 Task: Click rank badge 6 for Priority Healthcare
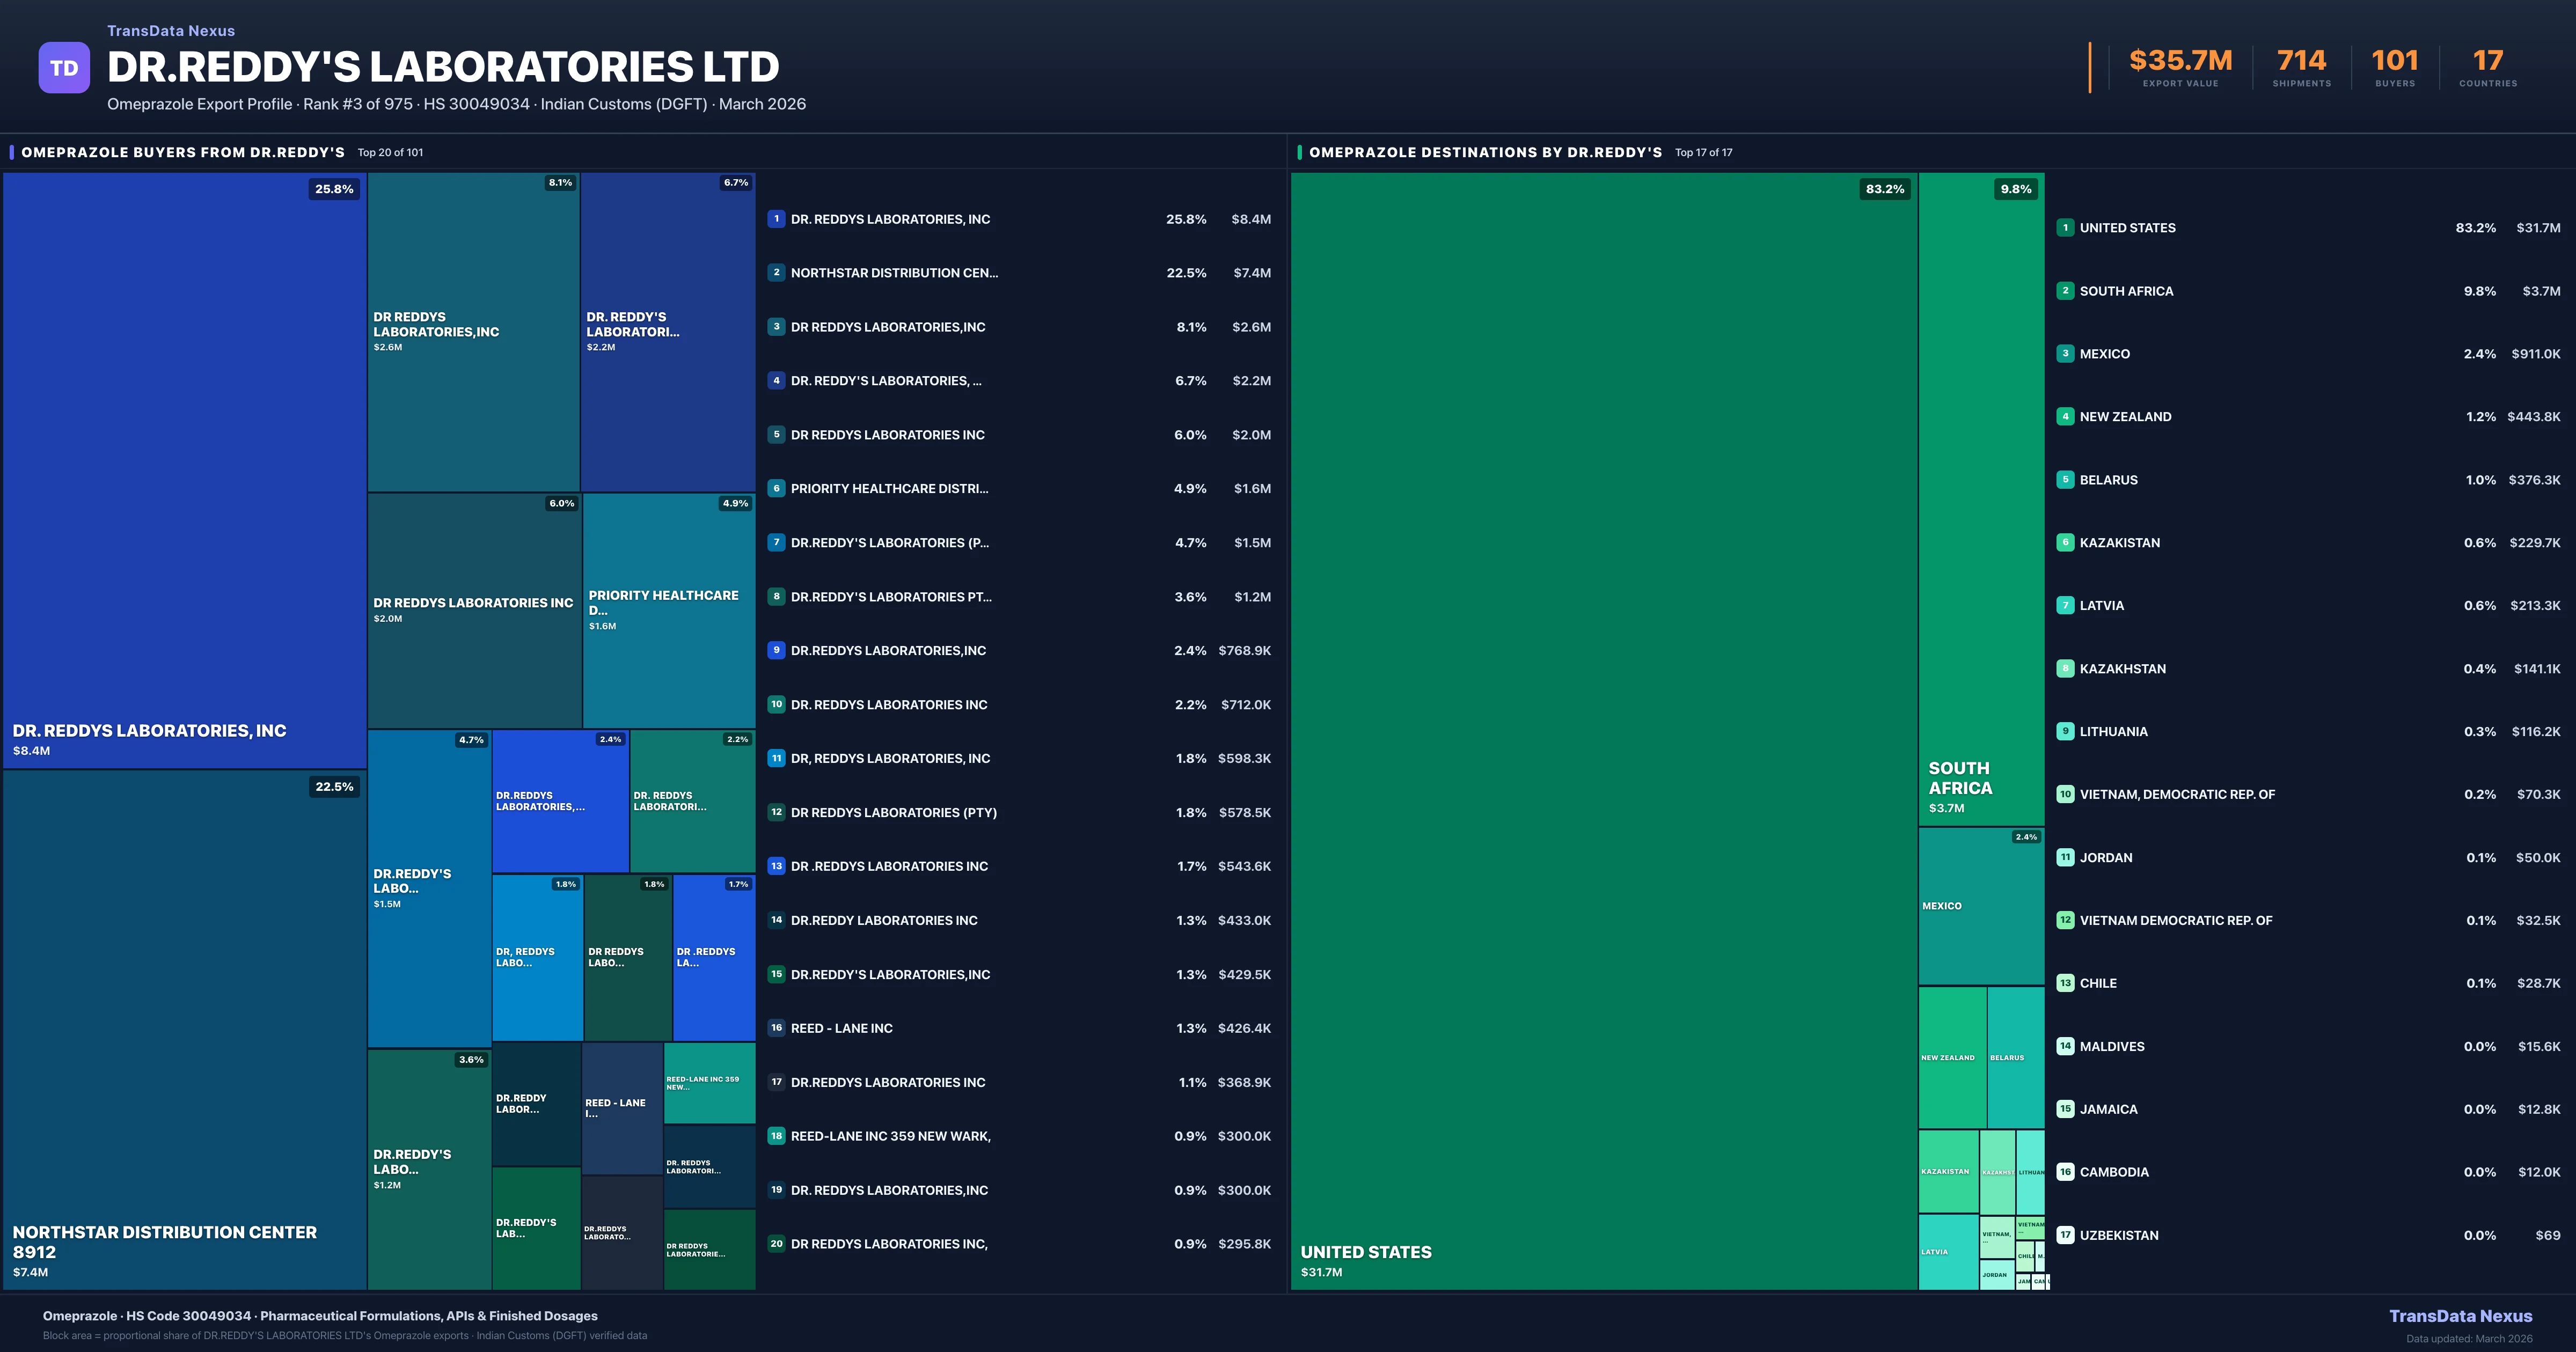776,489
